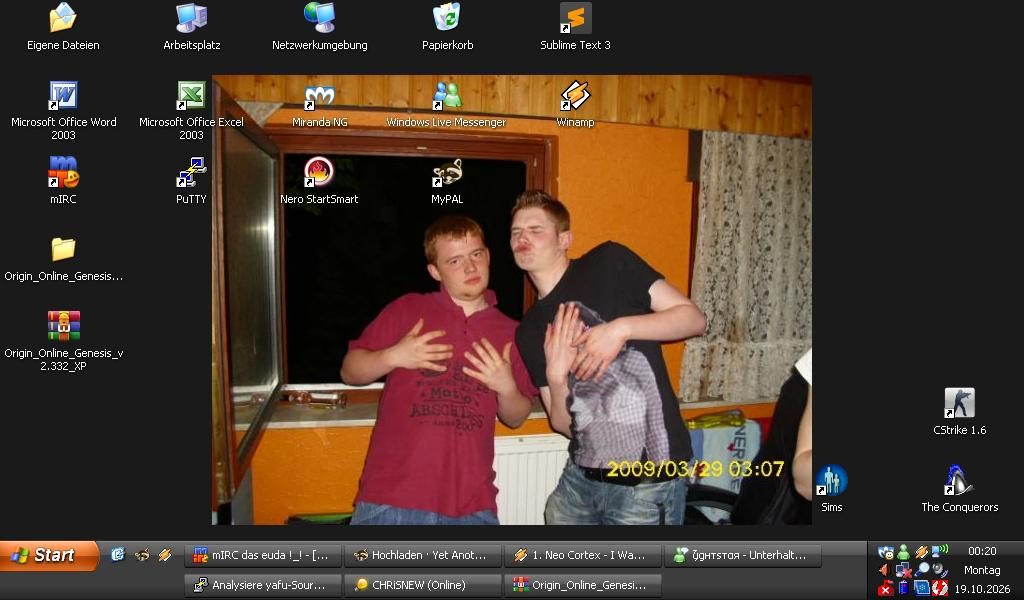Image resolution: width=1024 pixels, height=600 pixels.
Task: Click the Sims desktop shortcut
Action: click(831, 489)
